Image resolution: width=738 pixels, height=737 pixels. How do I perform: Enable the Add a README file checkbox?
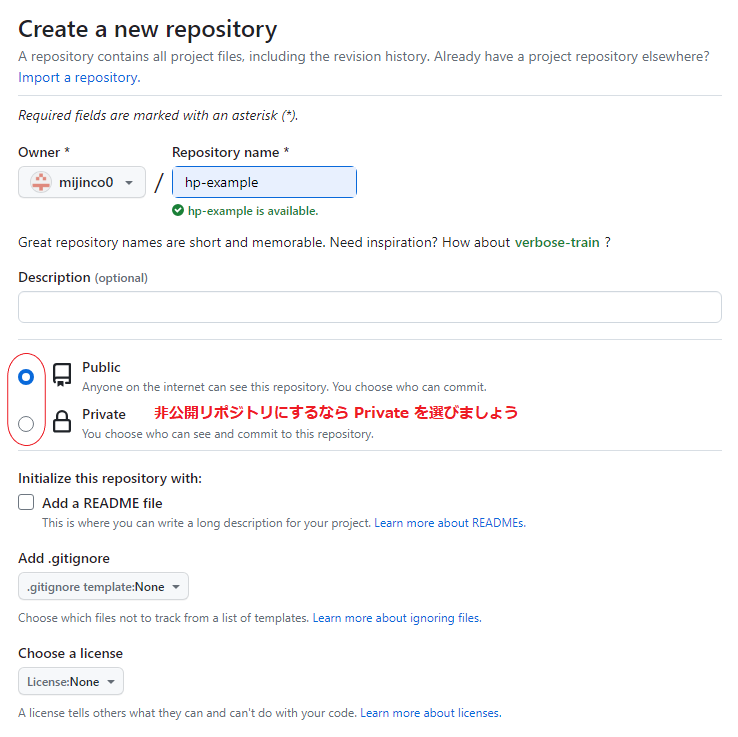click(x=26, y=503)
